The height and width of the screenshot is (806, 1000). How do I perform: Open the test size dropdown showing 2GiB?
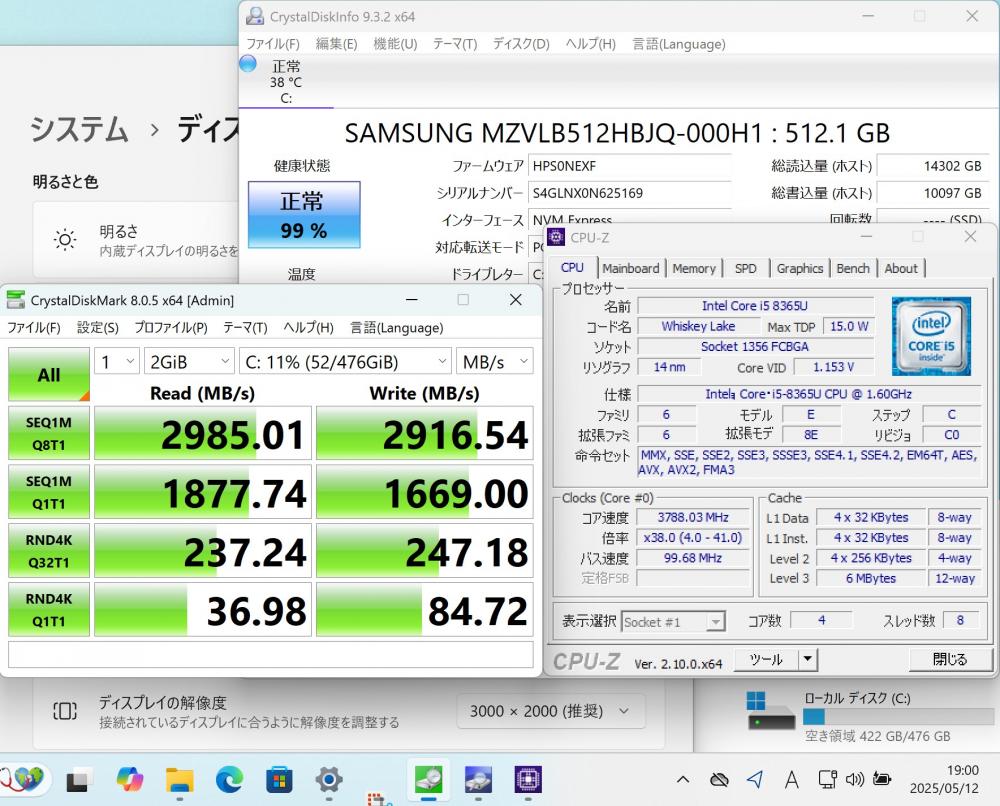[x=189, y=362]
